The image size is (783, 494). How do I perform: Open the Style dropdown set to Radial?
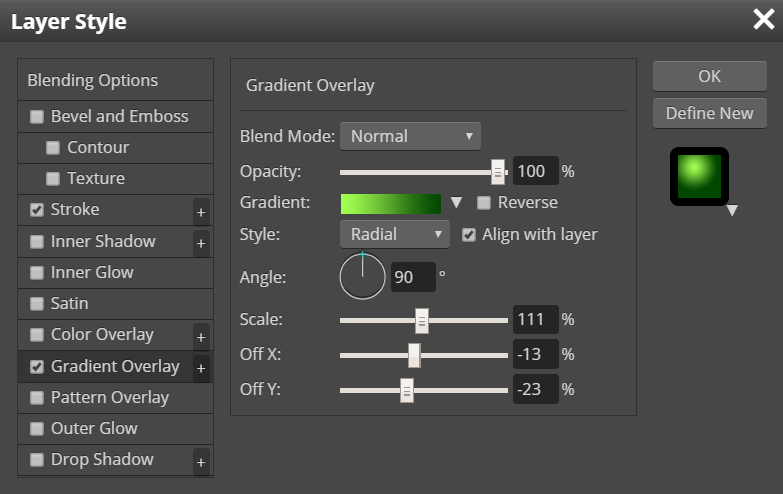coord(395,235)
